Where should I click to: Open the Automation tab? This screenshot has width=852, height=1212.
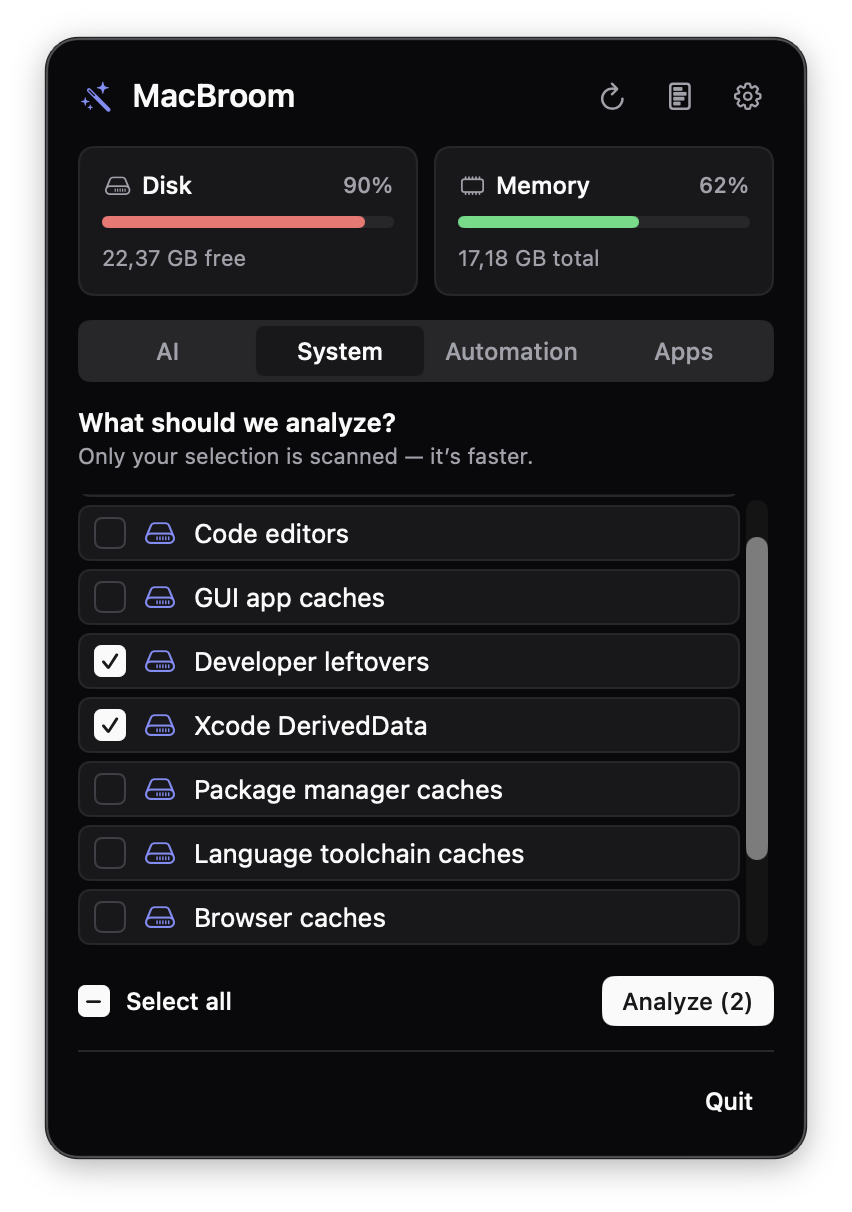tap(512, 352)
